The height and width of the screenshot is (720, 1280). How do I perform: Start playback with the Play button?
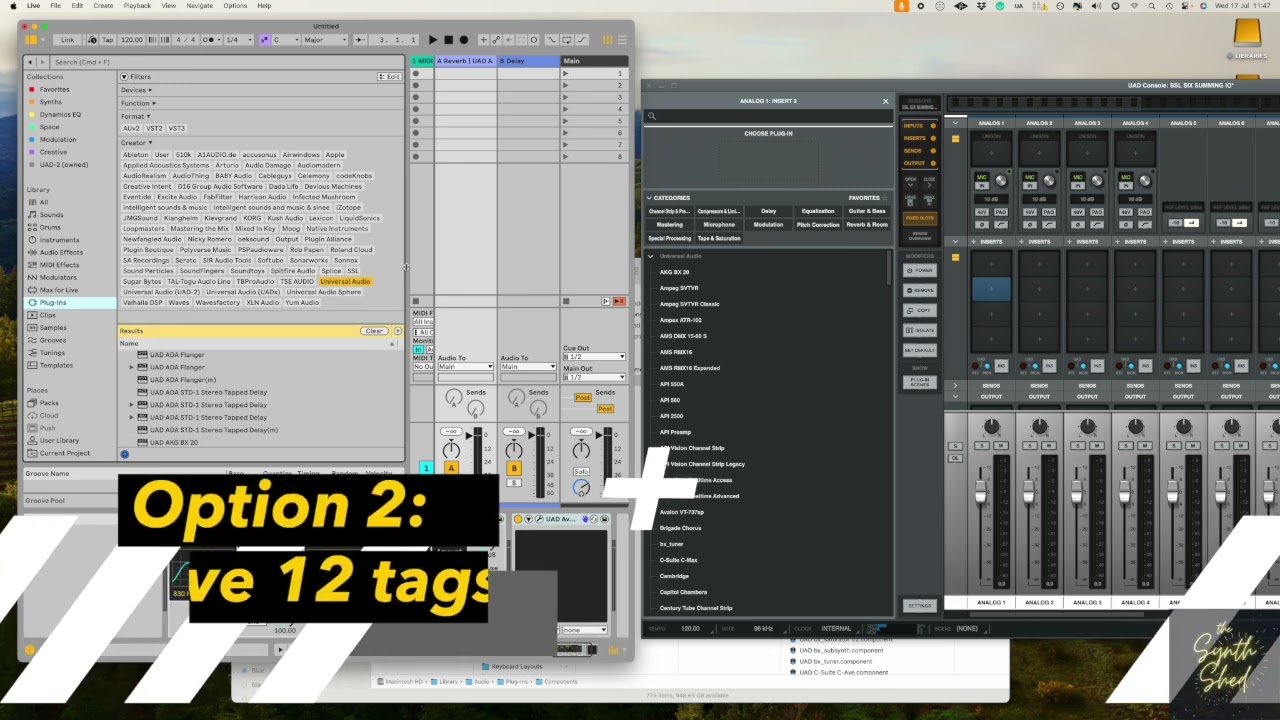pyautogui.click(x=433, y=40)
